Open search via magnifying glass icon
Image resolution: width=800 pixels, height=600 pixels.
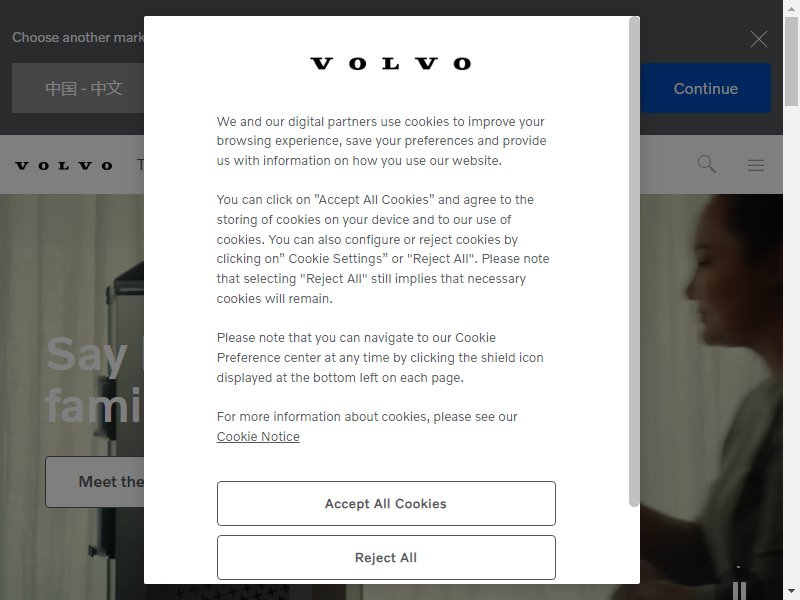(x=707, y=164)
